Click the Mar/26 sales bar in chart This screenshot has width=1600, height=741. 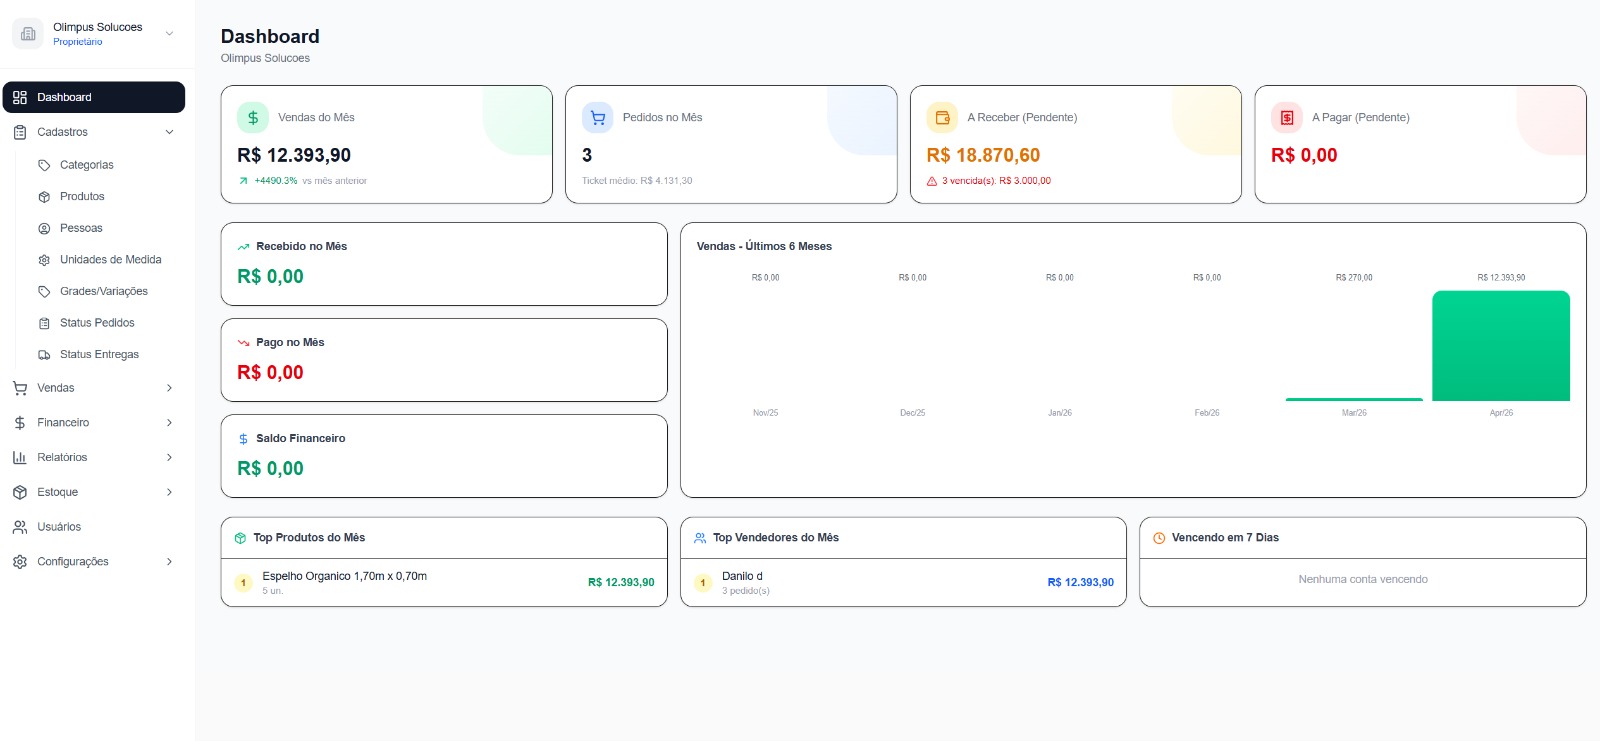coord(1354,399)
